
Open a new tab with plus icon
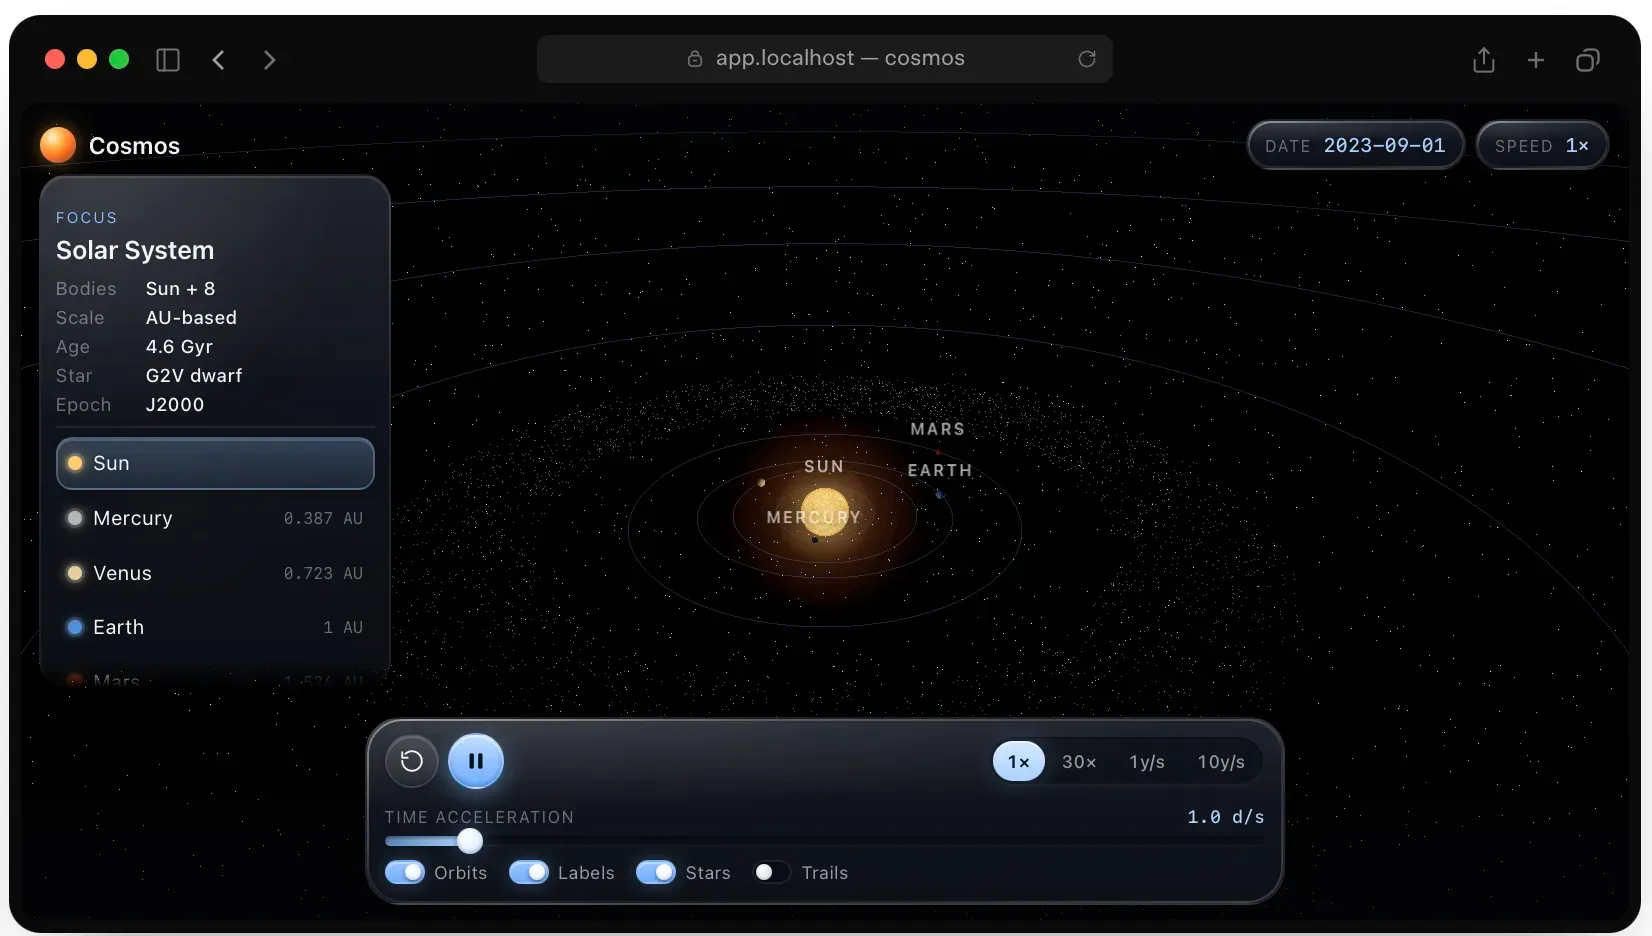pyautogui.click(x=1536, y=60)
